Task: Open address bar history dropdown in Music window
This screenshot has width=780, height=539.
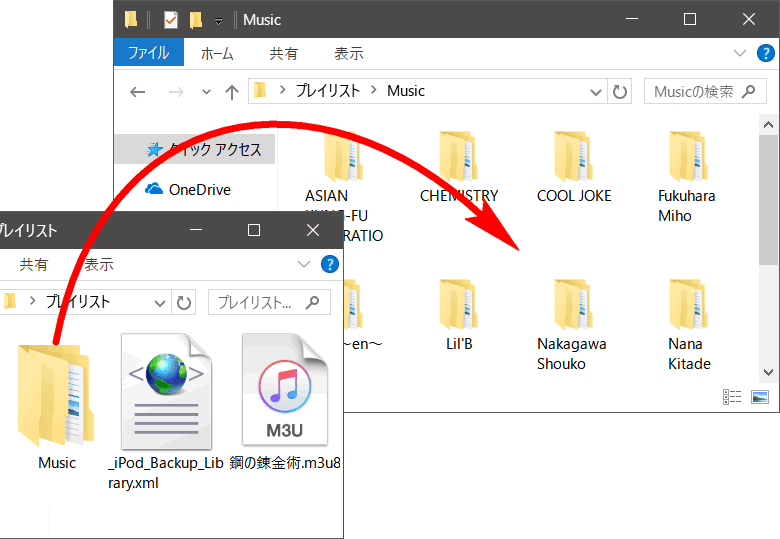Action: click(x=595, y=92)
